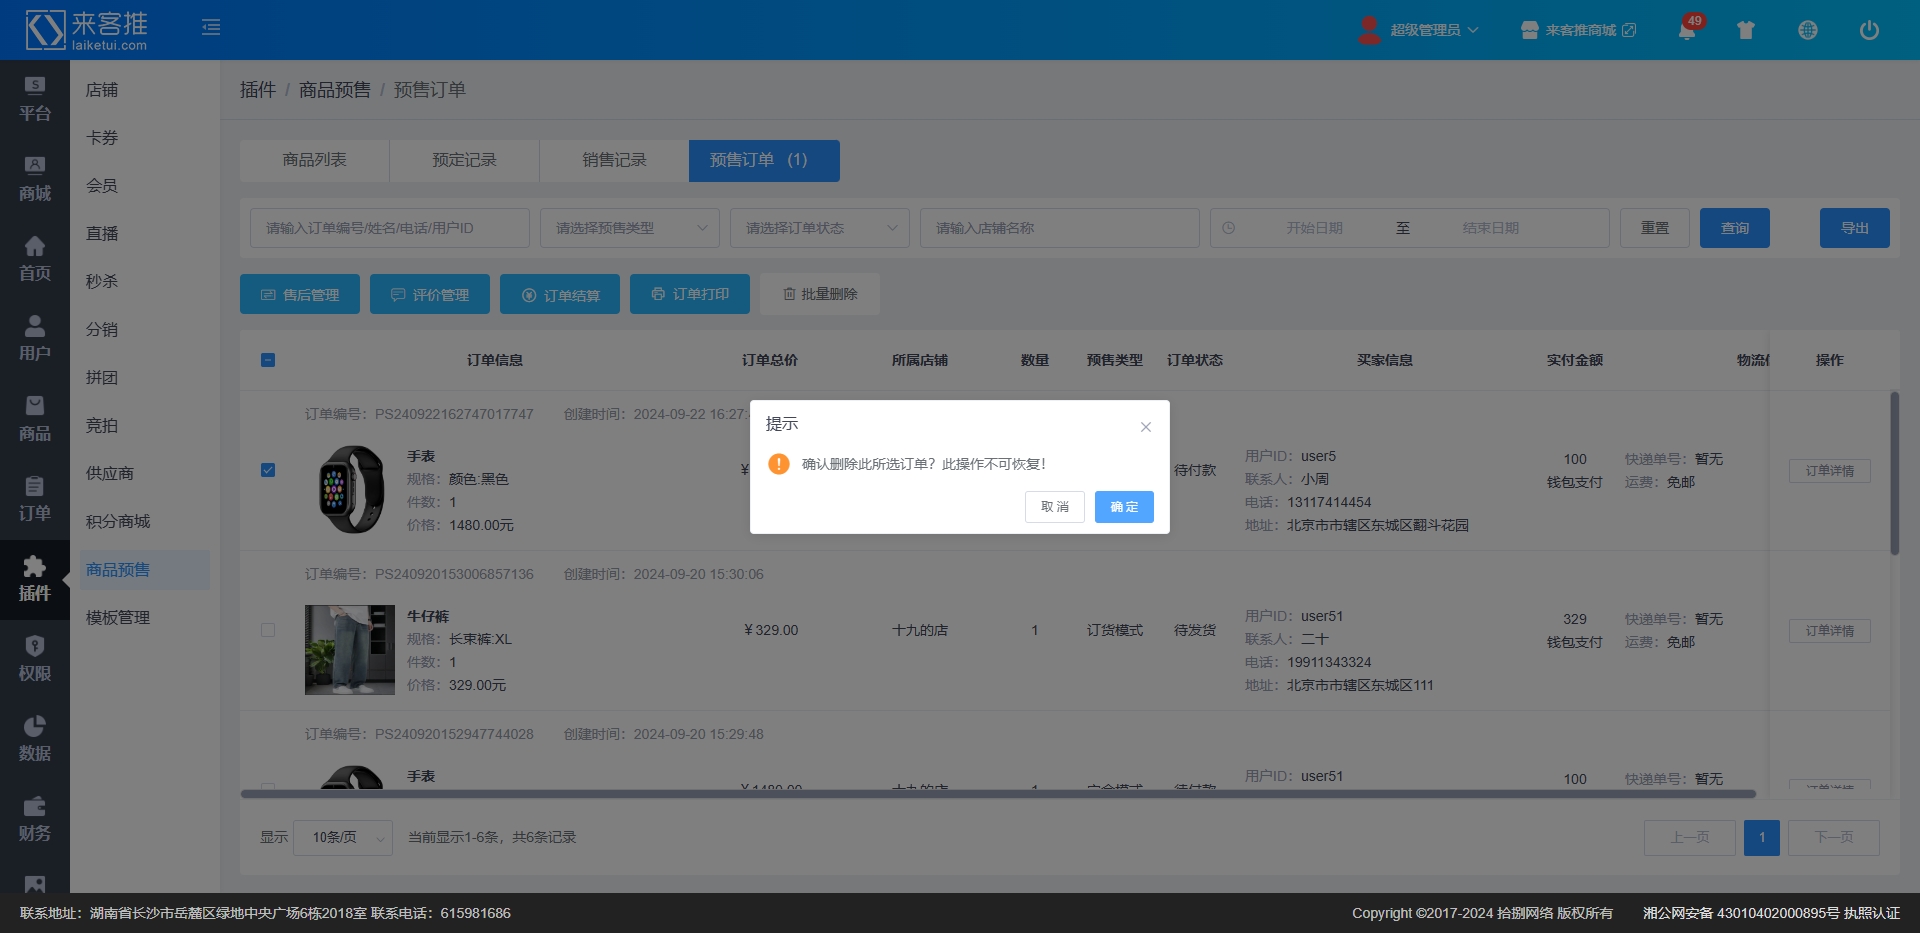Viewport: 1920px width, 933px height.
Task: Toggle the select-all orders checkbox
Action: point(268,360)
